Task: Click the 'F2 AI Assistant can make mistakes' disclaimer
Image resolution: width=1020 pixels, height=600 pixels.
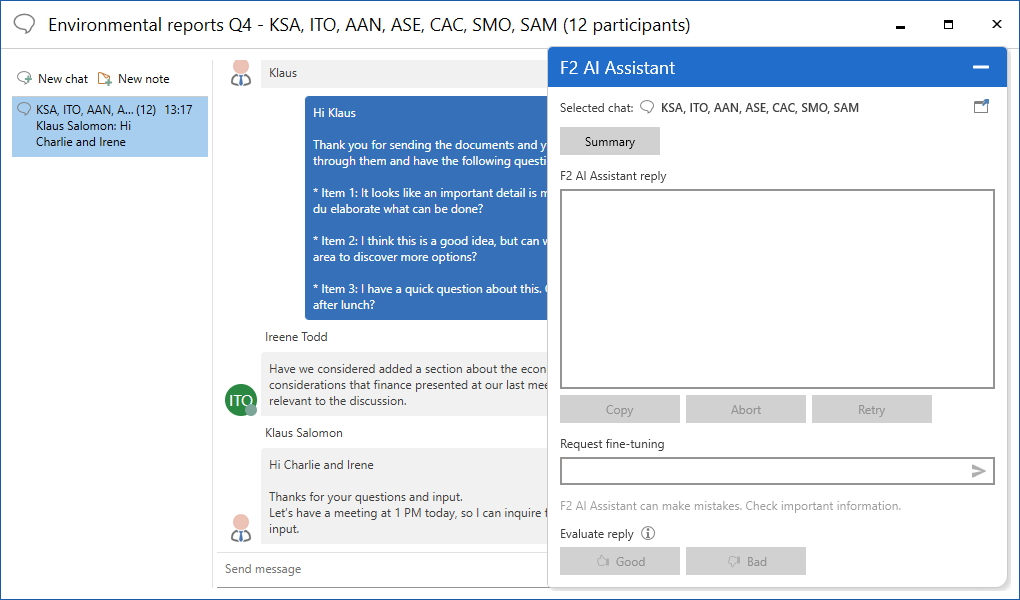Action: point(731,506)
